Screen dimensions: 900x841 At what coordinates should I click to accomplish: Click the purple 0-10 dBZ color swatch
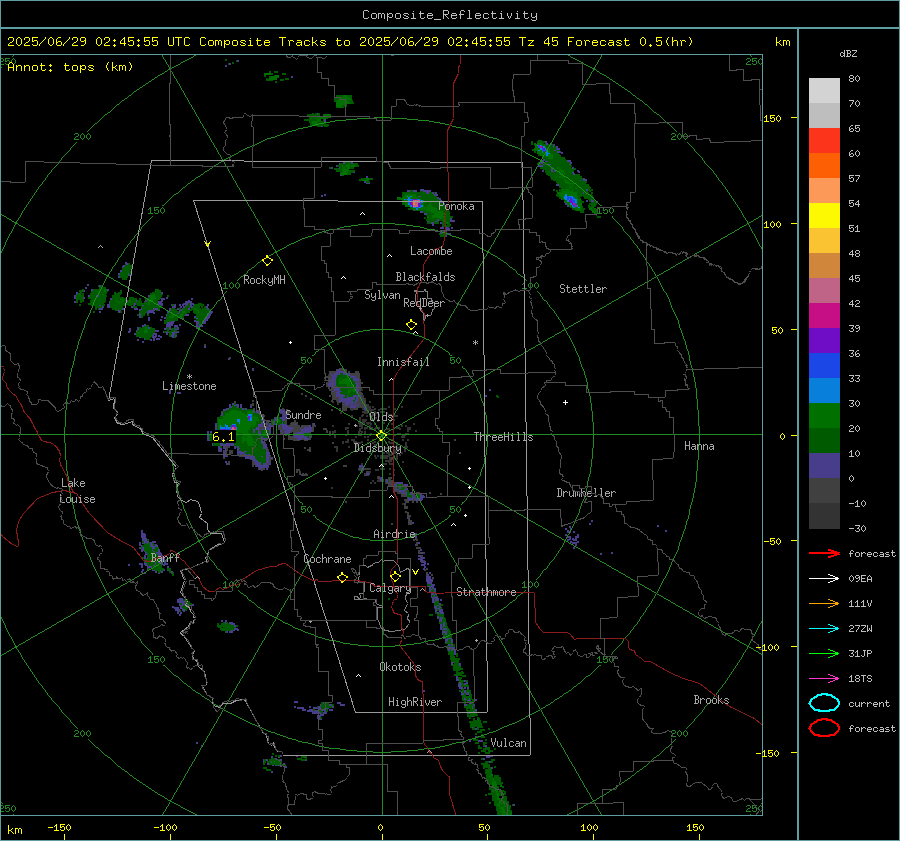click(824, 466)
